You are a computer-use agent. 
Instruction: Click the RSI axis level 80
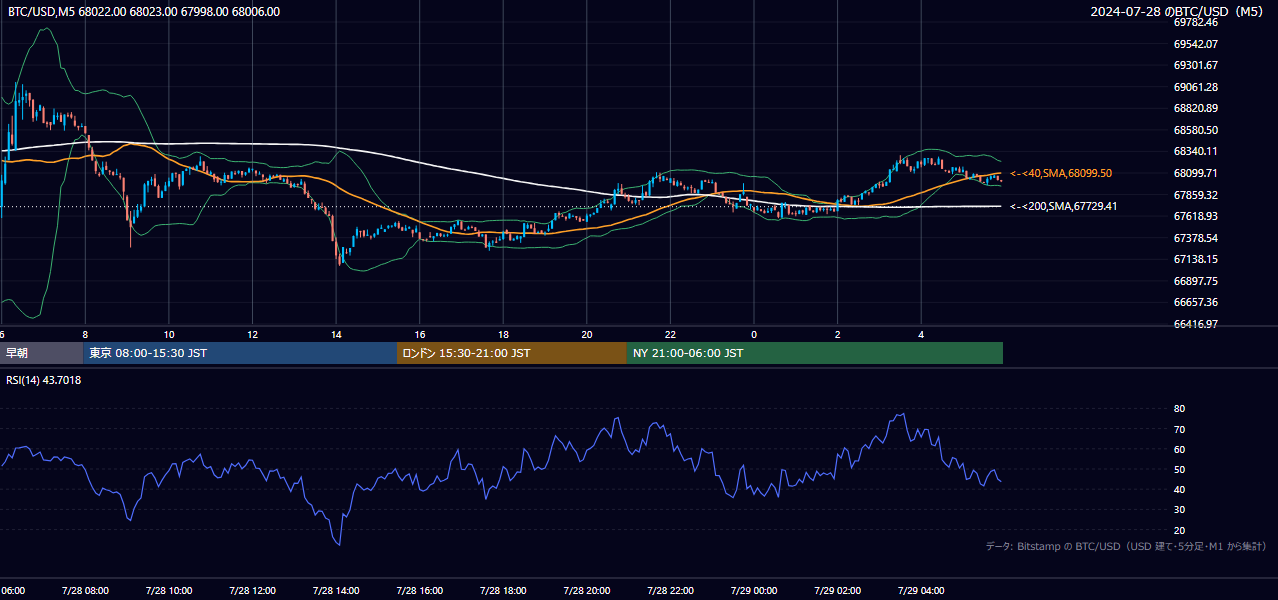click(x=1179, y=409)
